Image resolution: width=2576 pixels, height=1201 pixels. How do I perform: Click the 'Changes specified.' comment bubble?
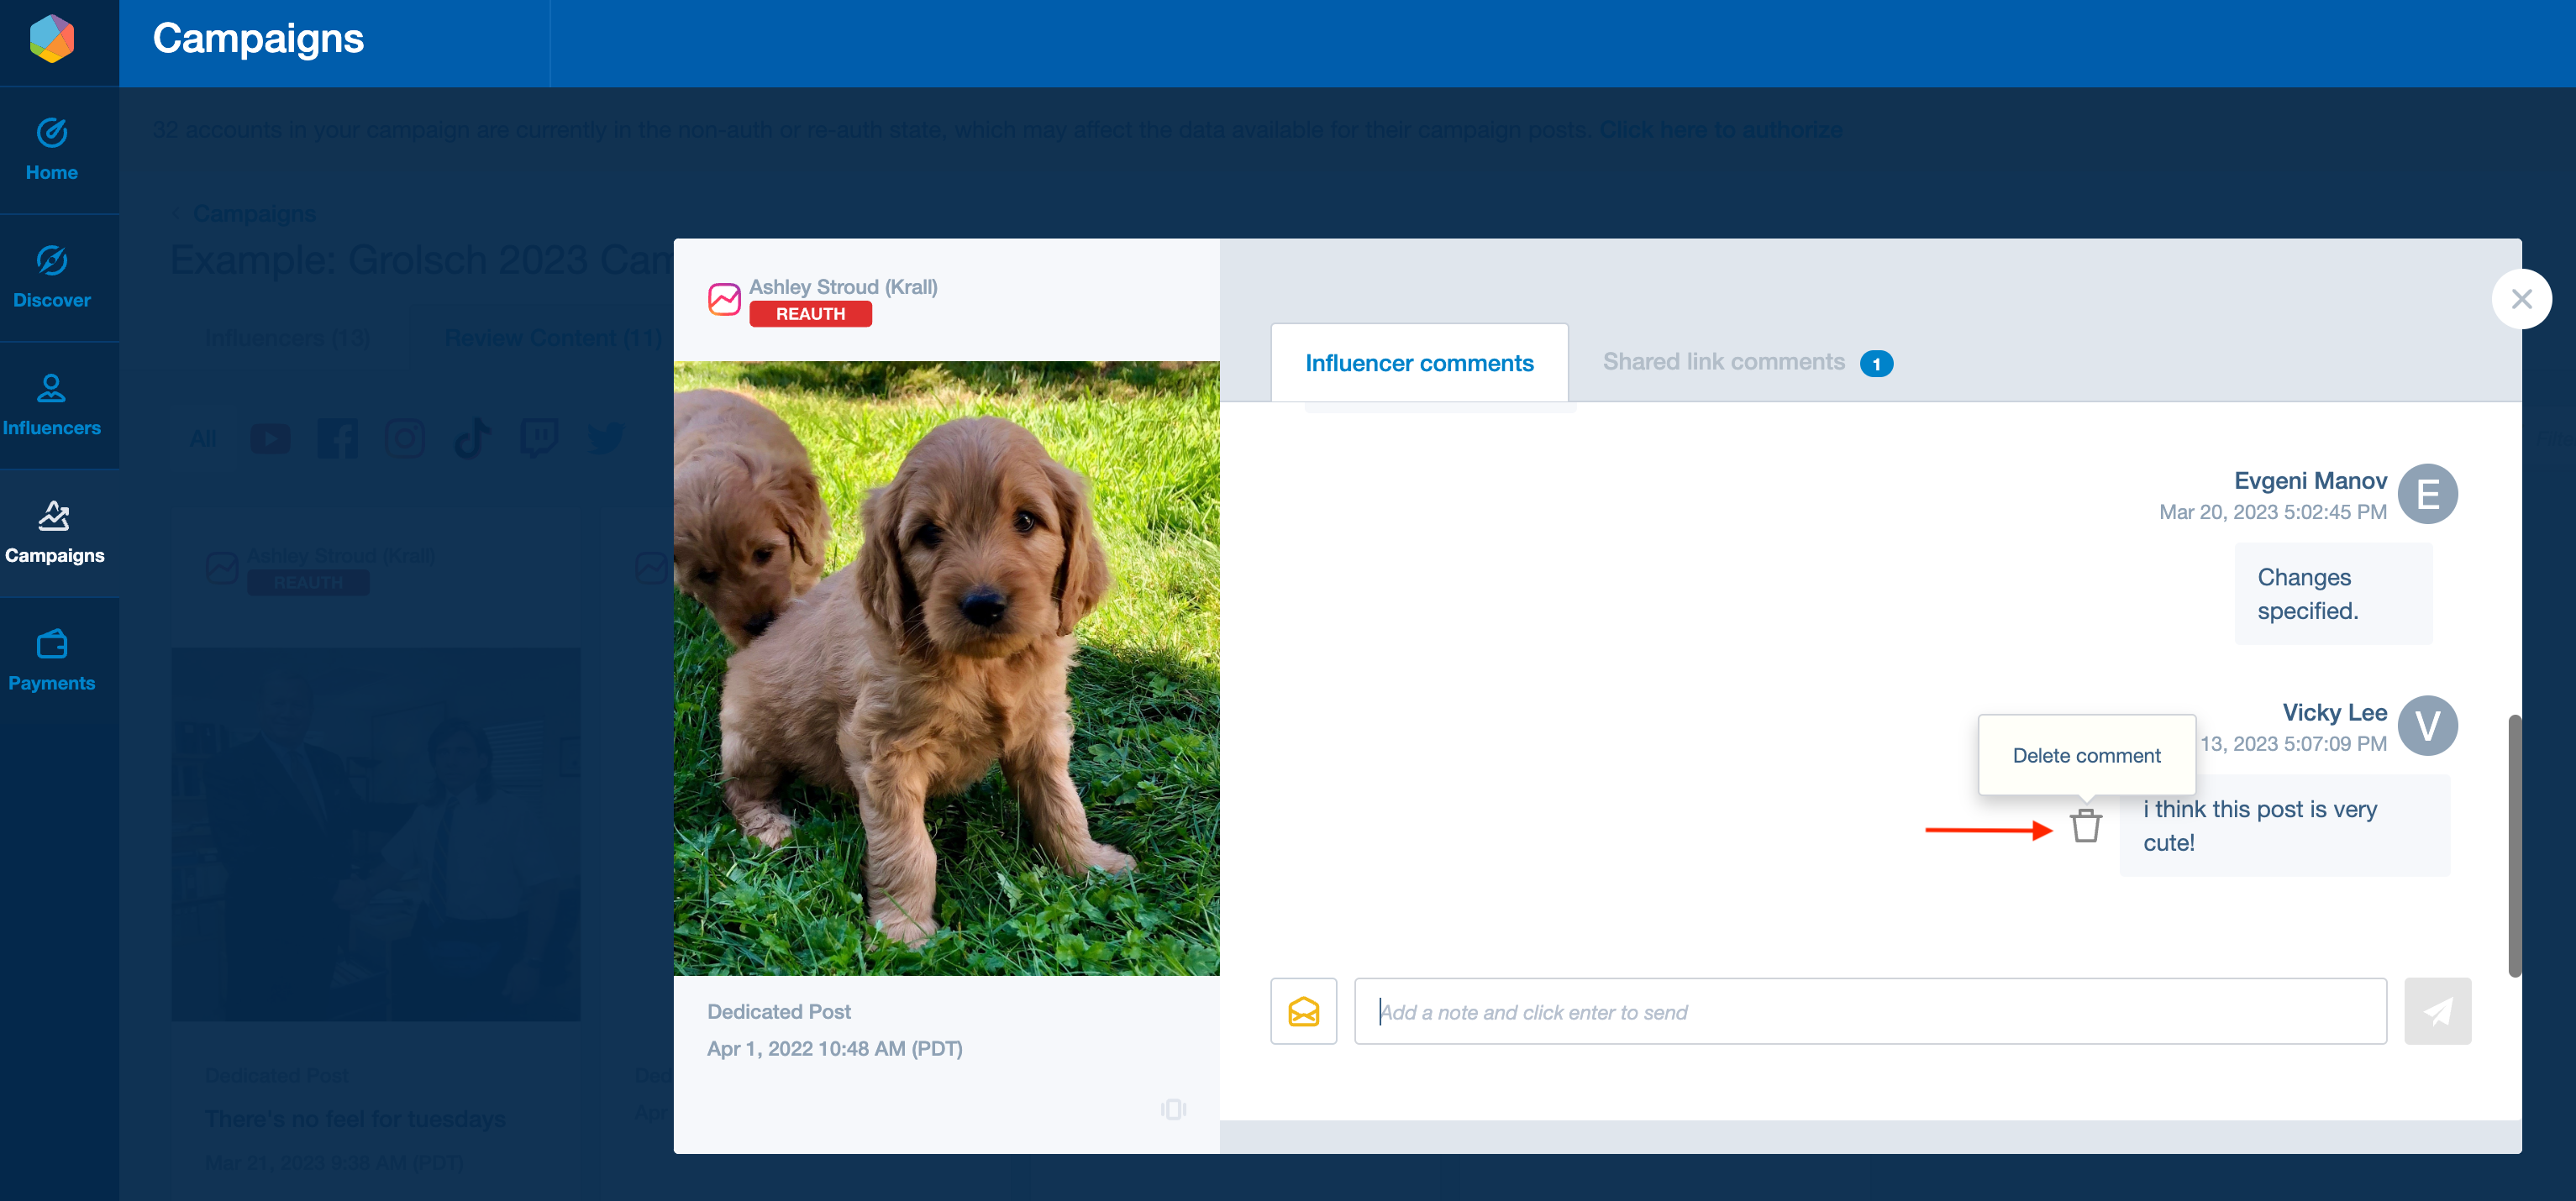tap(2333, 594)
